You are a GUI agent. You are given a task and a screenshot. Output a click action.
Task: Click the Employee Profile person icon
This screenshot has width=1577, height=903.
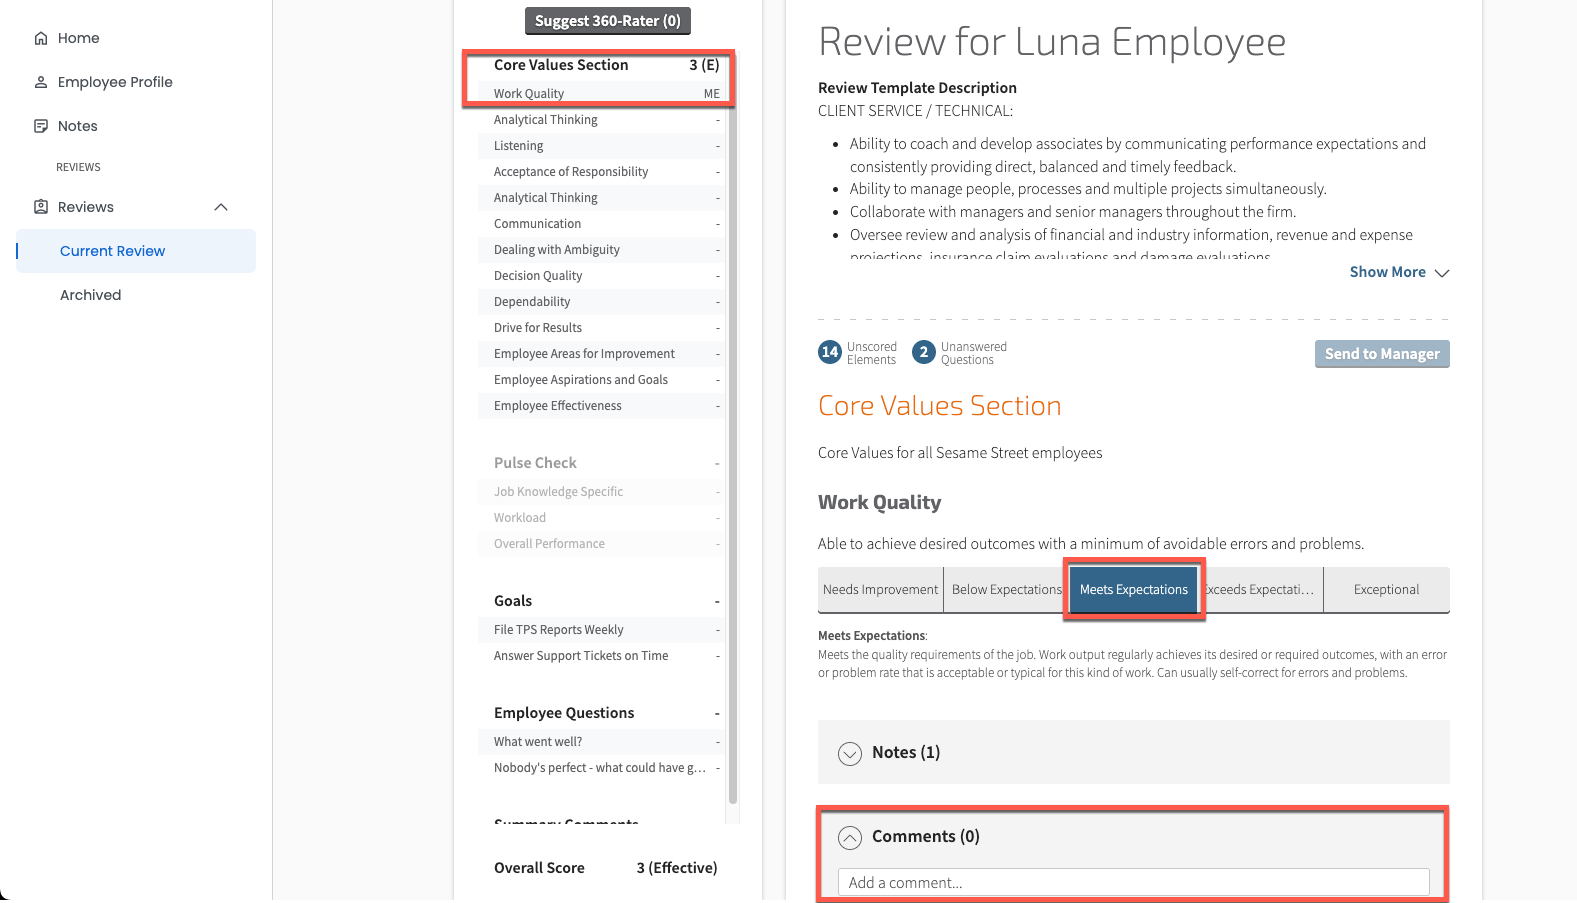click(x=41, y=82)
